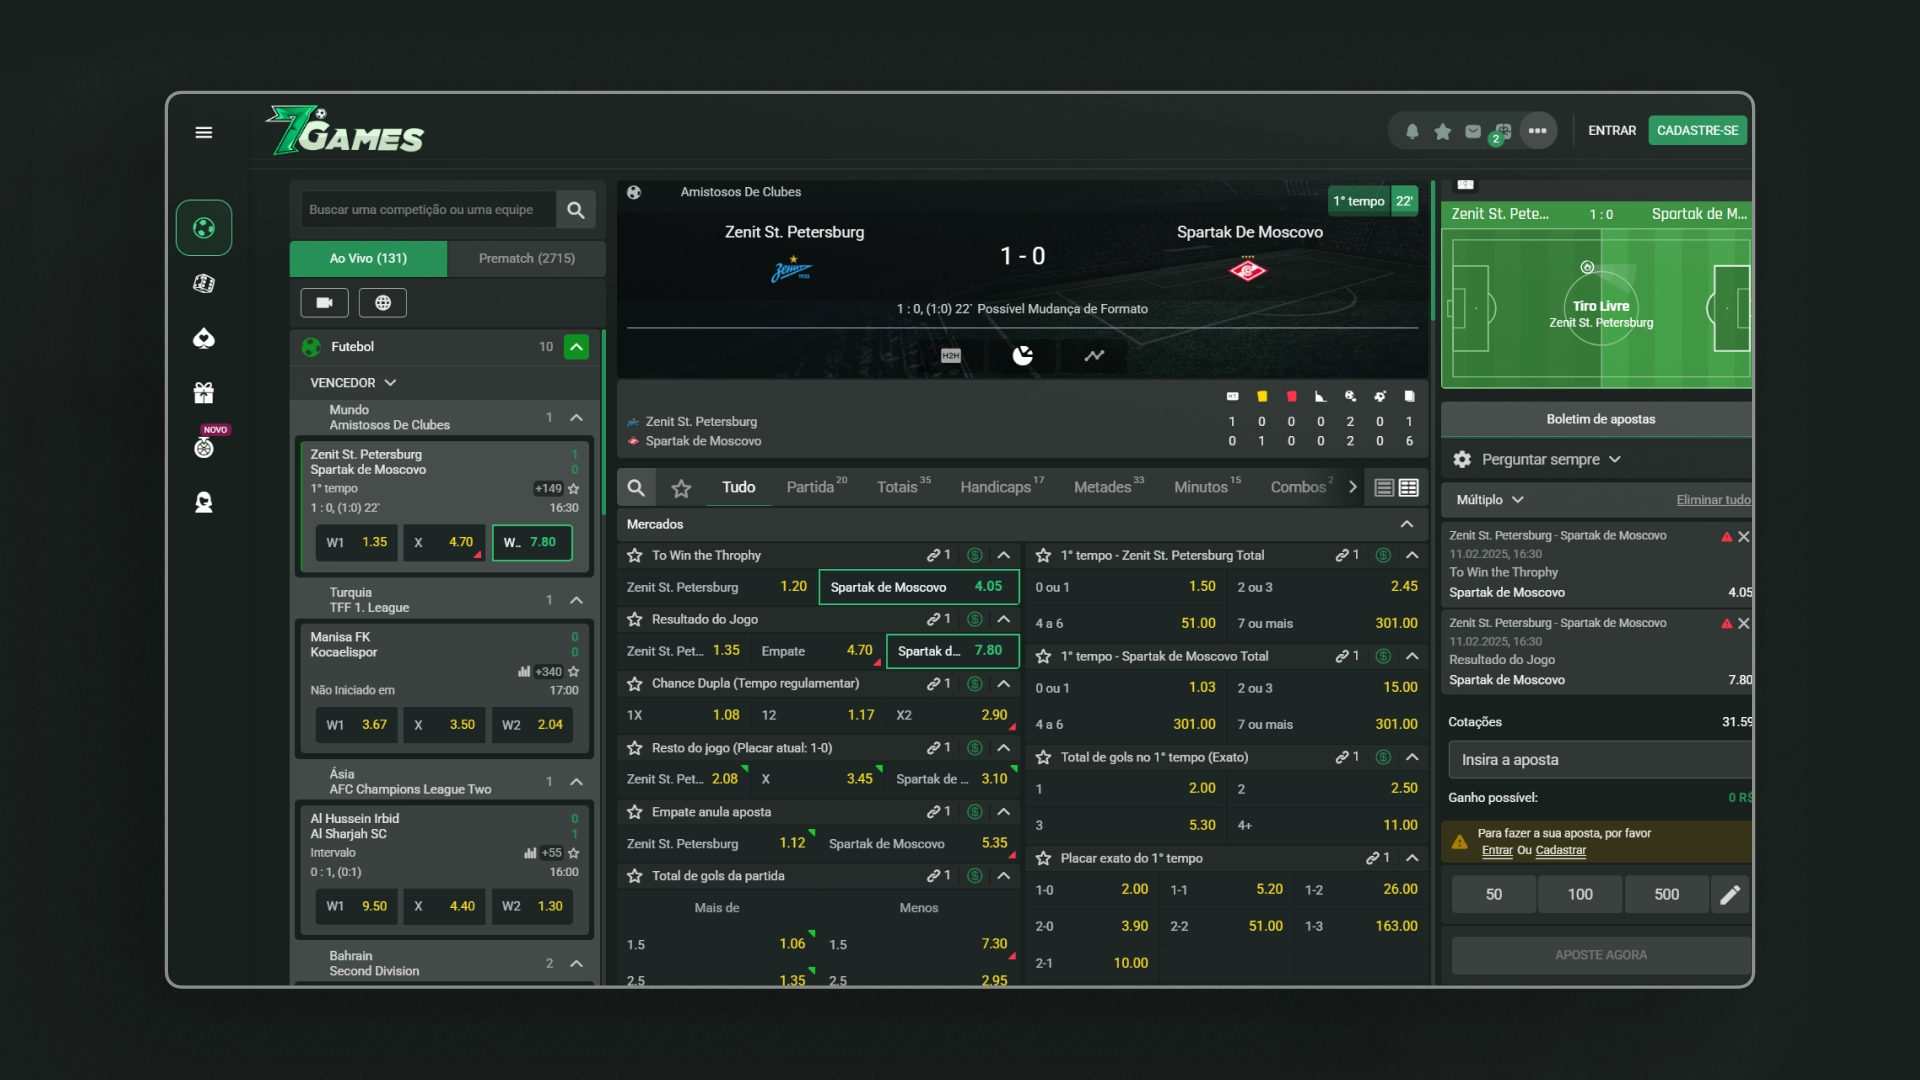Search markets with magnifier icon
The width and height of the screenshot is (1920, 1080).
coord(636,487)
